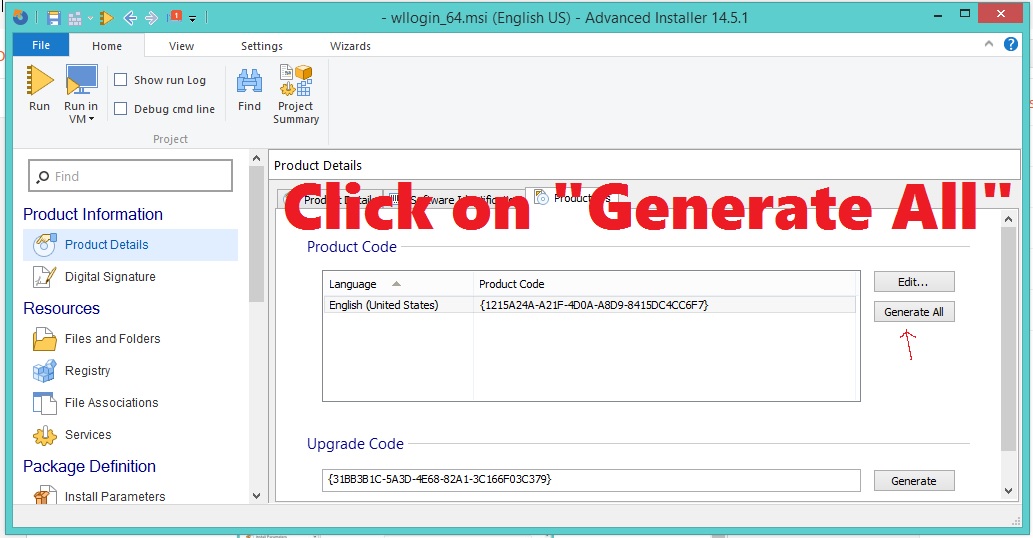
Task: Switch to the Settings ribbon tab
Action: 262,46
